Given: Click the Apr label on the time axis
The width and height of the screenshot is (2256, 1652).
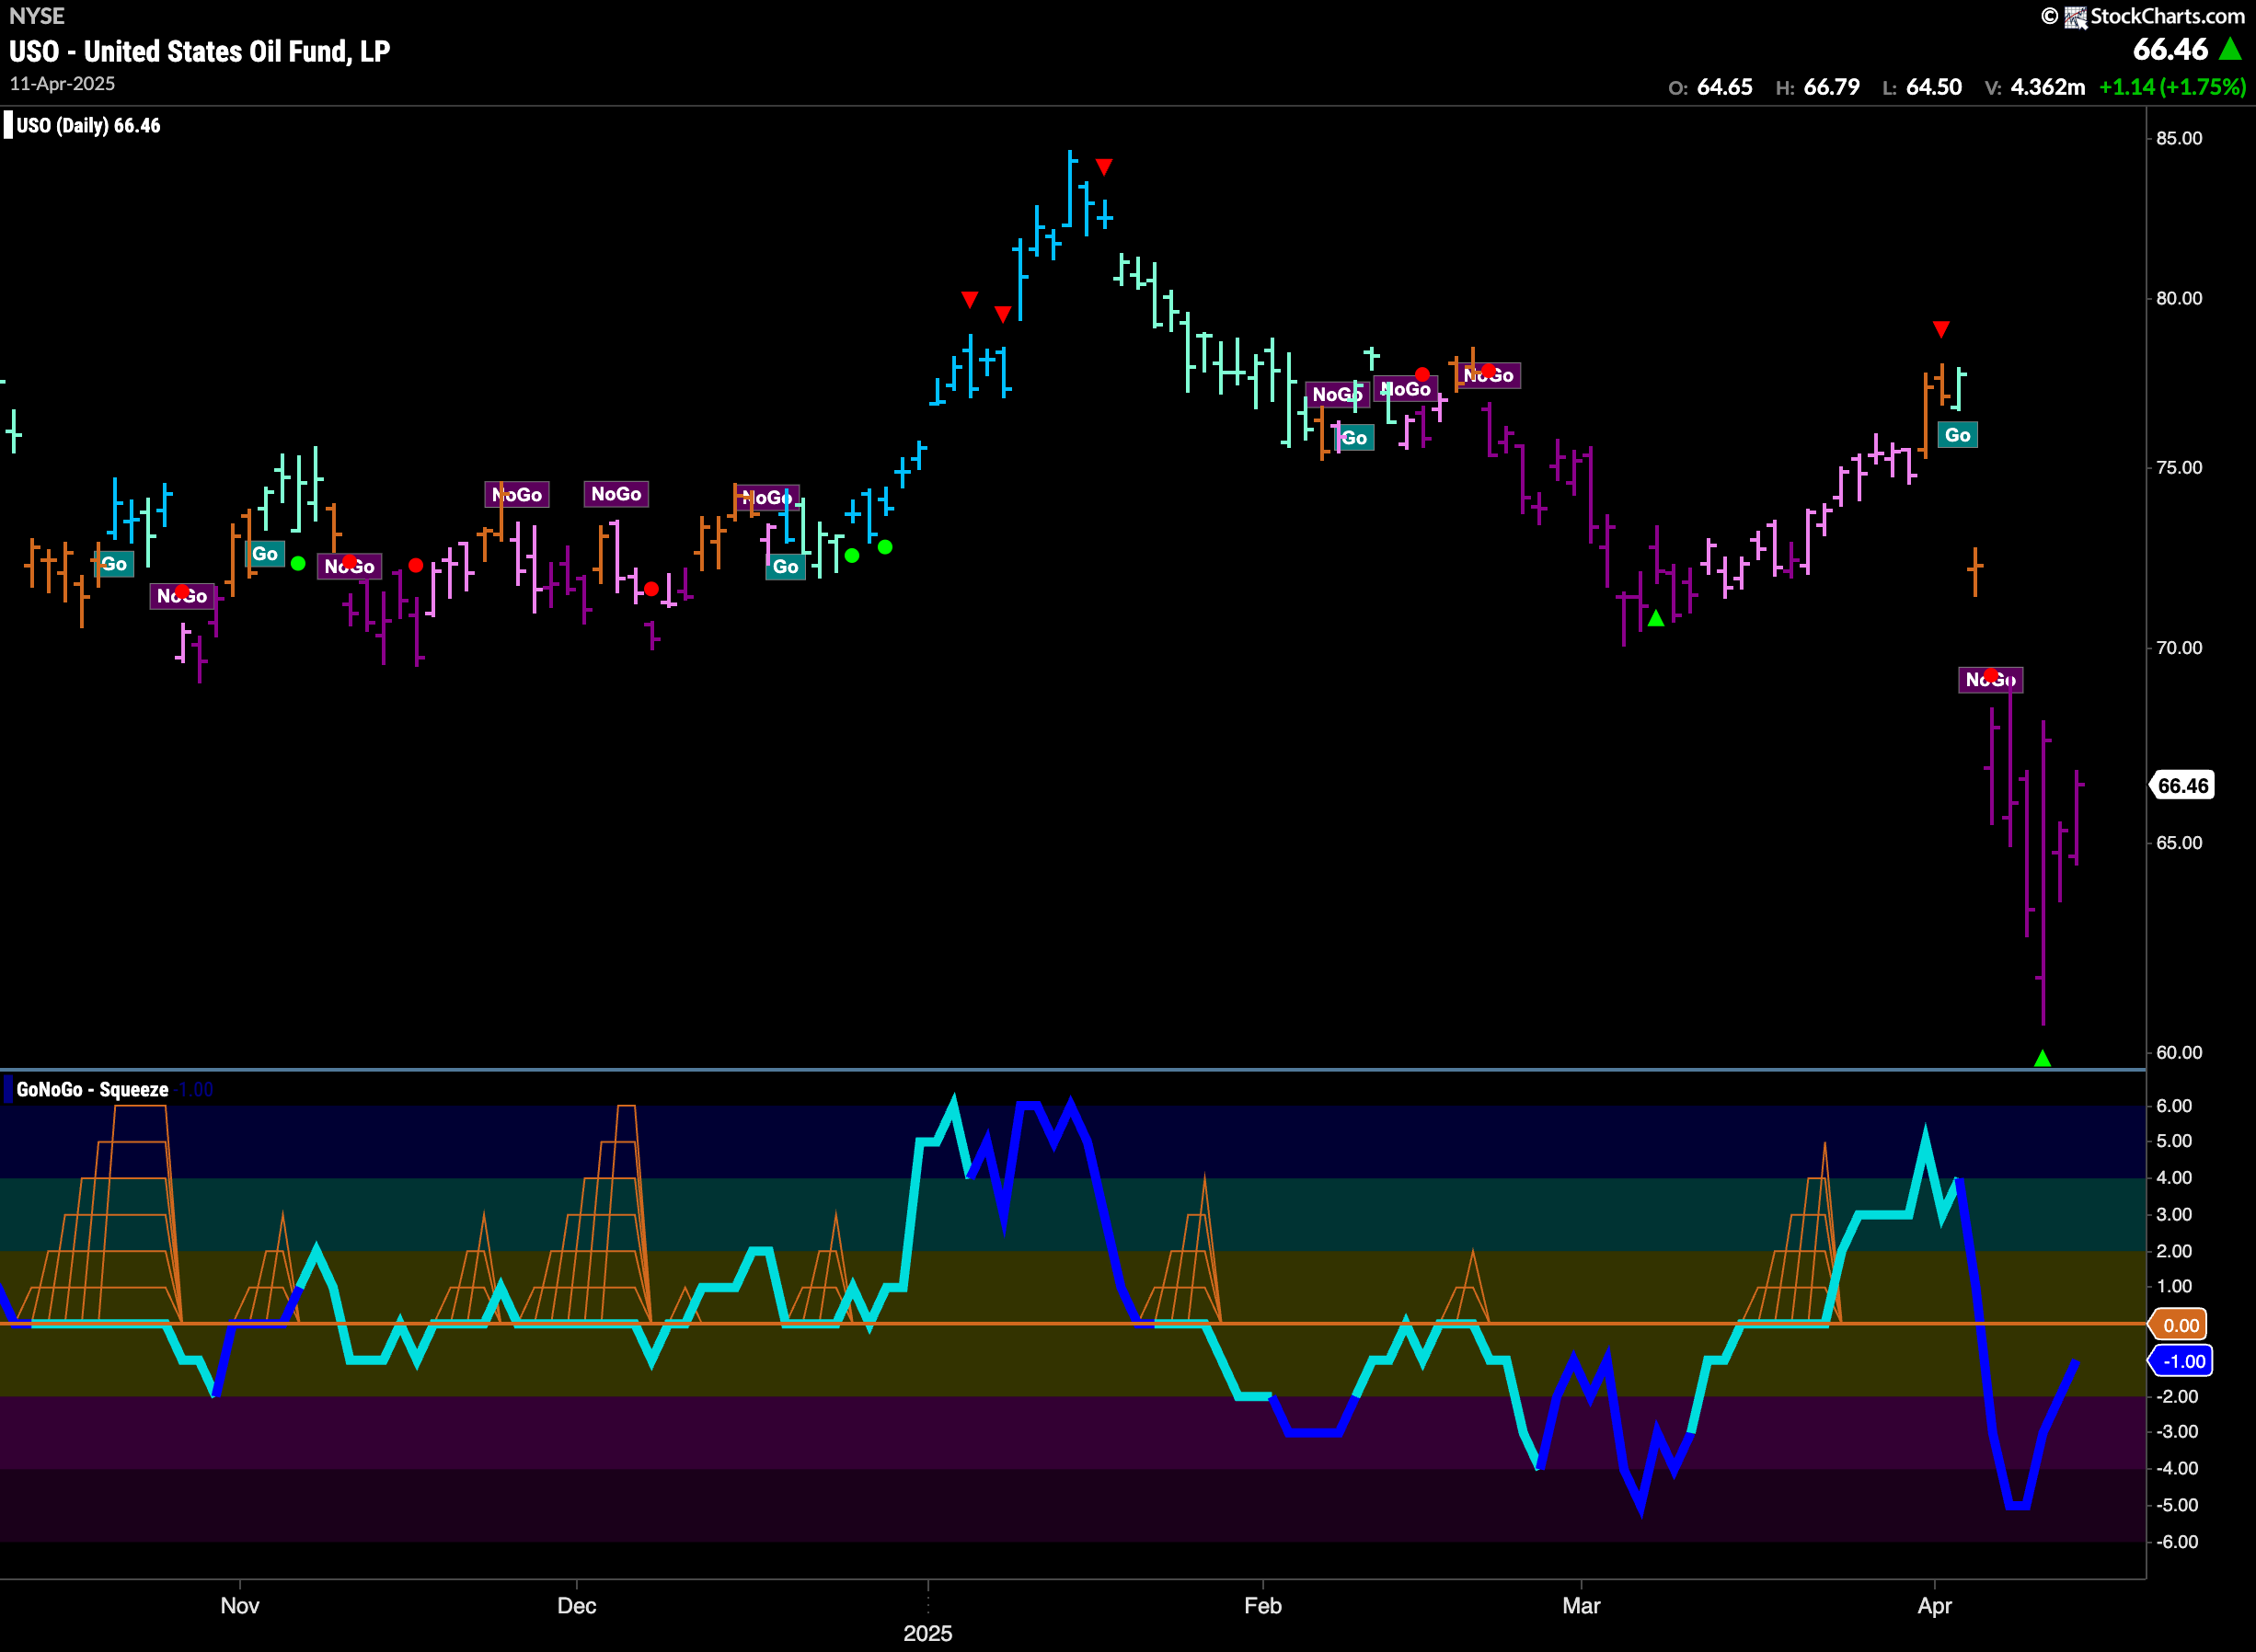Looking at the screenshot, I should (1935, 1606).
